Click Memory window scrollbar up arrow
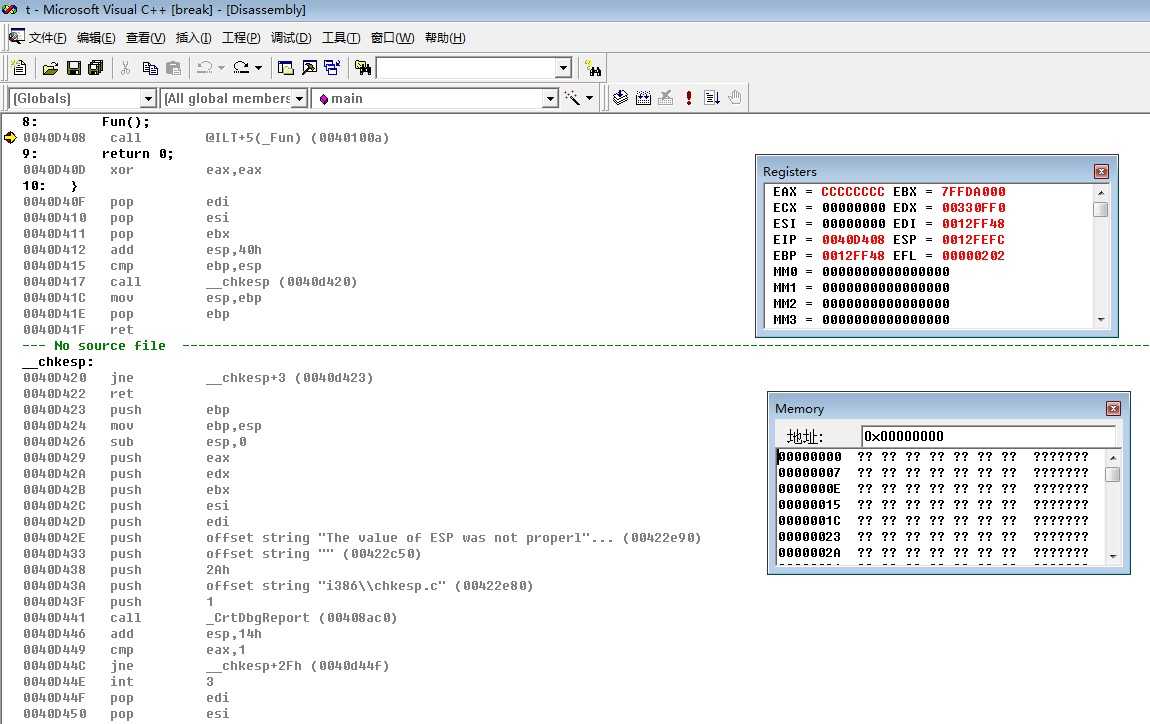Screen dimensions: 1150x724 coord(1113,458)
